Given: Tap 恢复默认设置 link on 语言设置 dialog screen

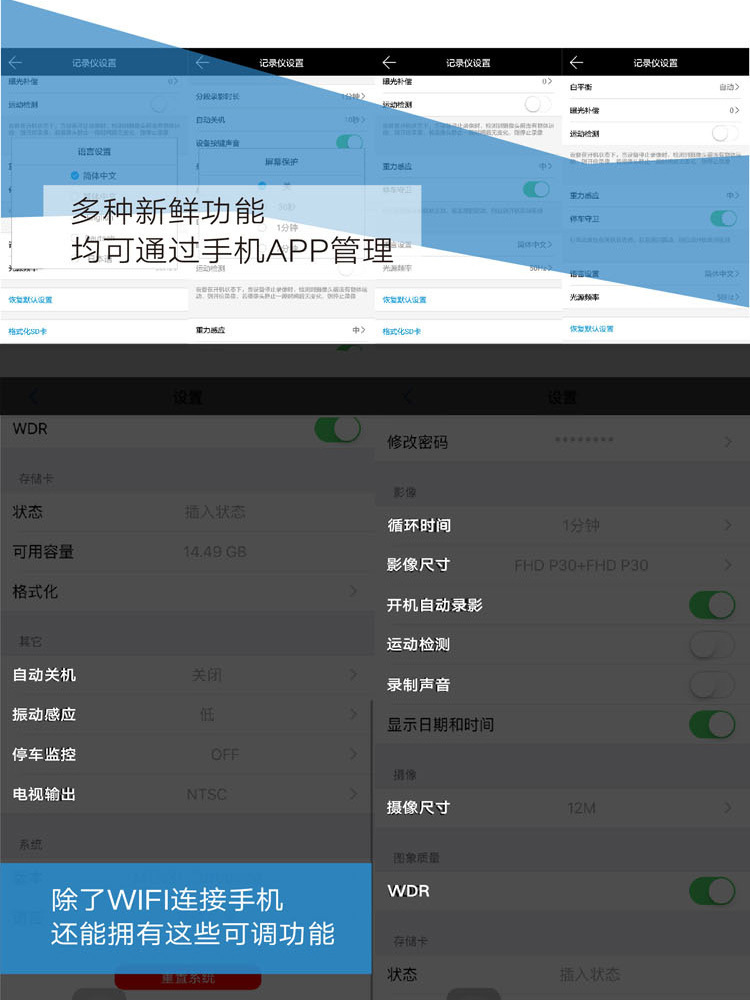Looking at the screenshot, I should coord(30,300).
